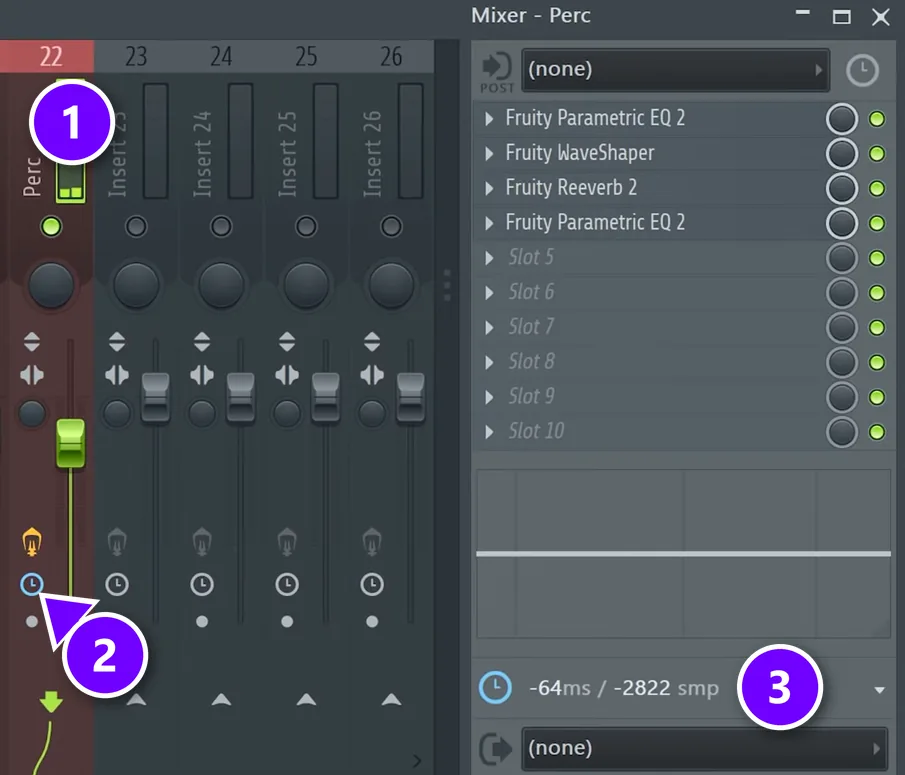Mute the Perc mixer track

[51, 226]
